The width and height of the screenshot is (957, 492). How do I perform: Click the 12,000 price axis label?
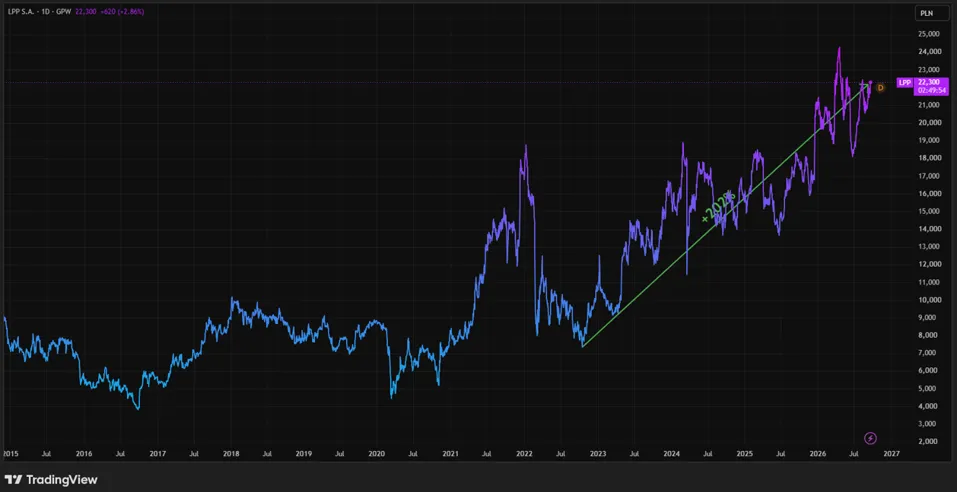[928, 264]
